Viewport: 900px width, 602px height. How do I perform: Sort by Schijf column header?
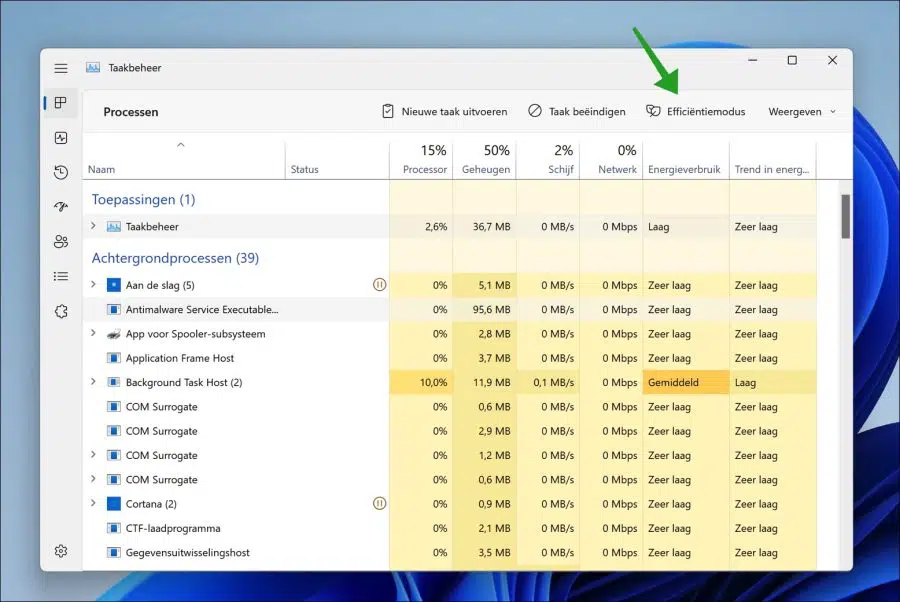(x=548, y=159)
